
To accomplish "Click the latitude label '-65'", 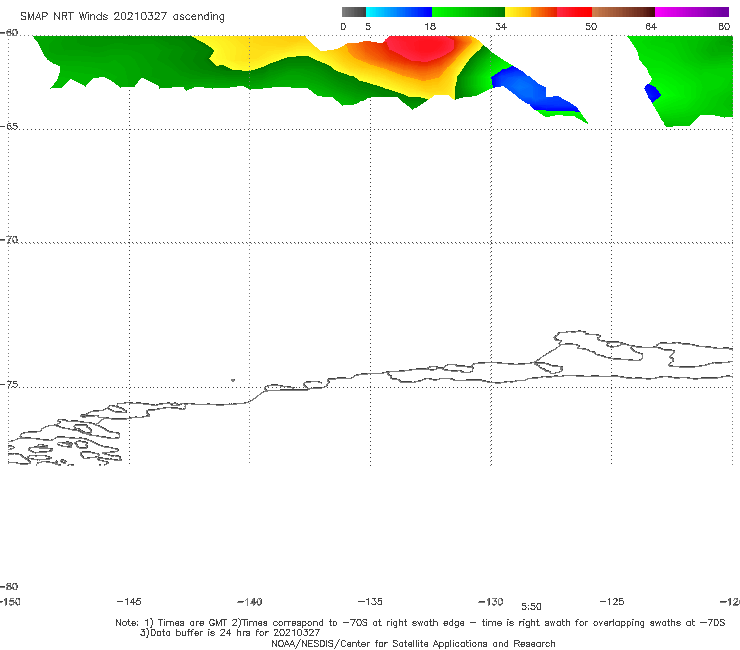I will pyautogui.click(x=9, y=127).
